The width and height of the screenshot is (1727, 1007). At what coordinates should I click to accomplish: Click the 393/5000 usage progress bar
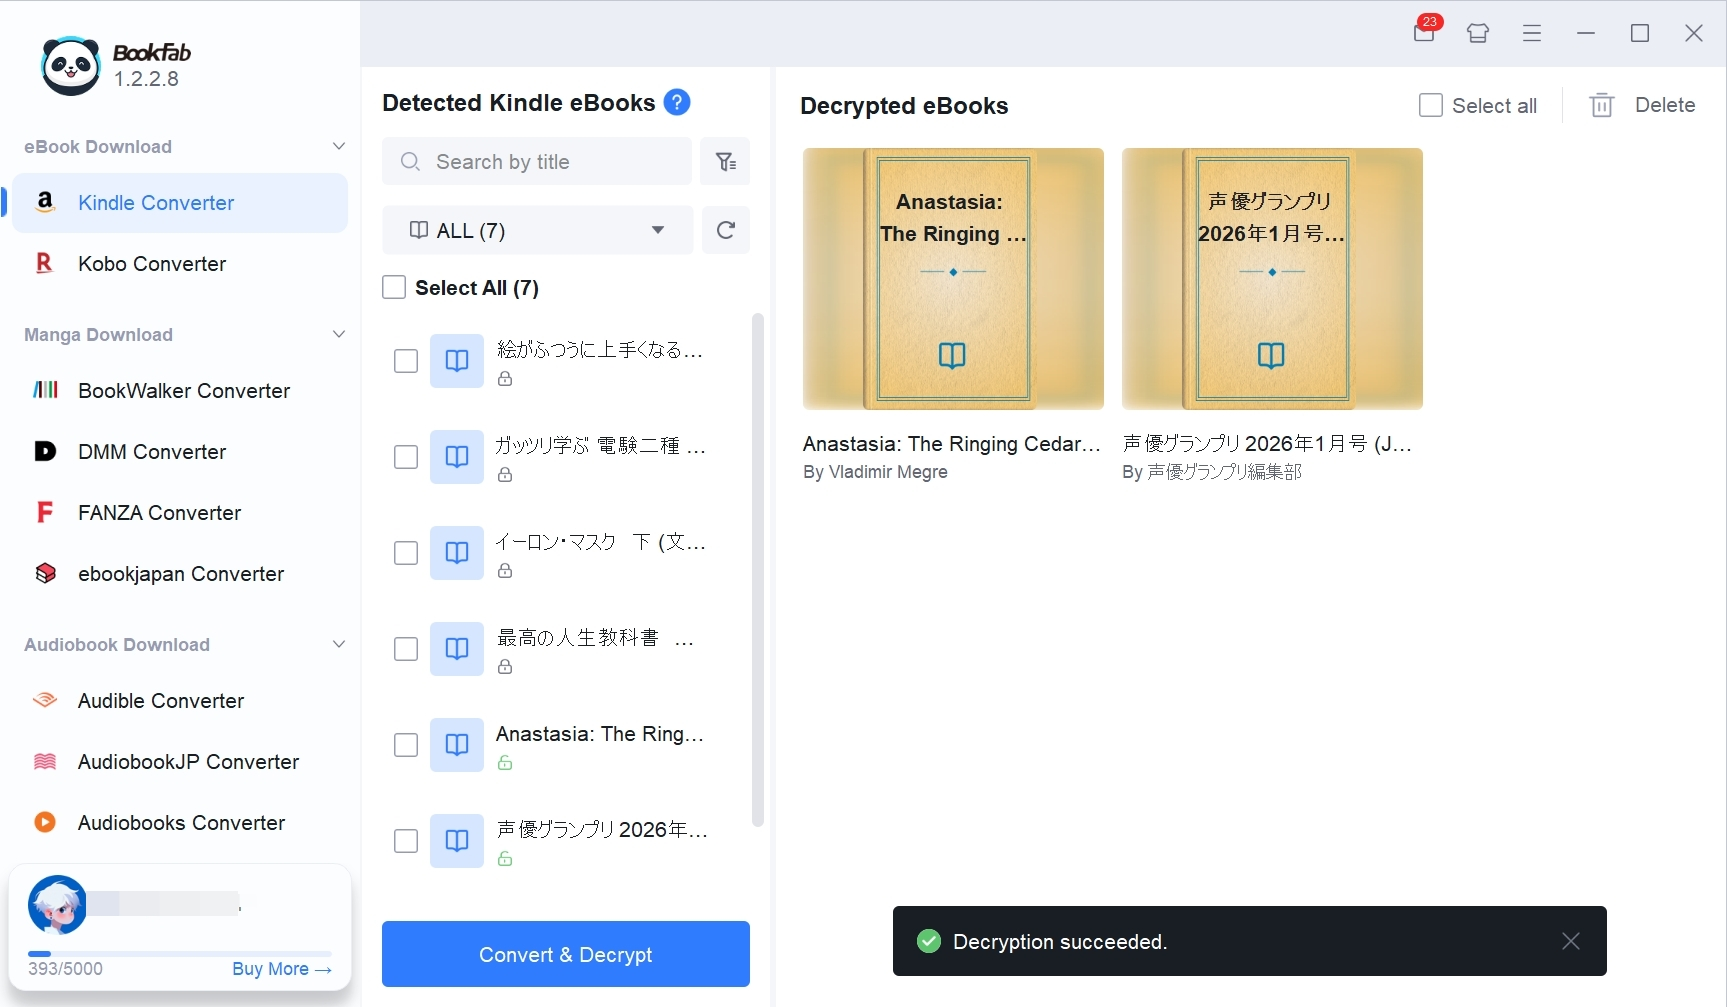(180, 953)
